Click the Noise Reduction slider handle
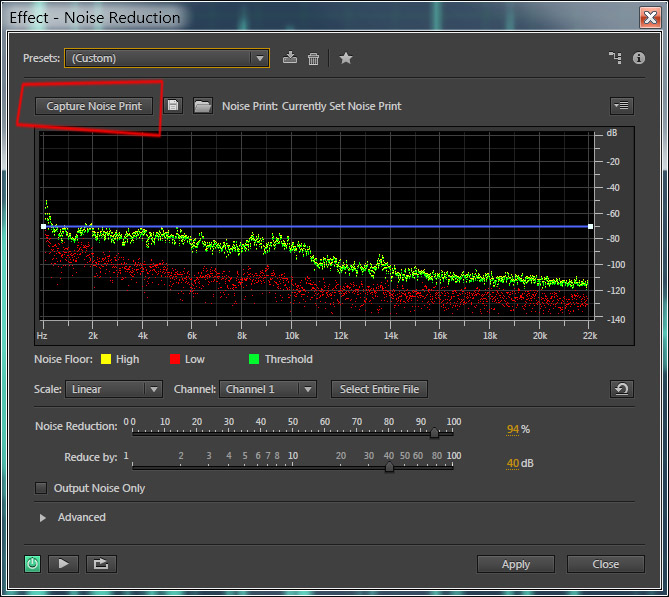This screenshot has height=597, width=669. click(434, 433)
